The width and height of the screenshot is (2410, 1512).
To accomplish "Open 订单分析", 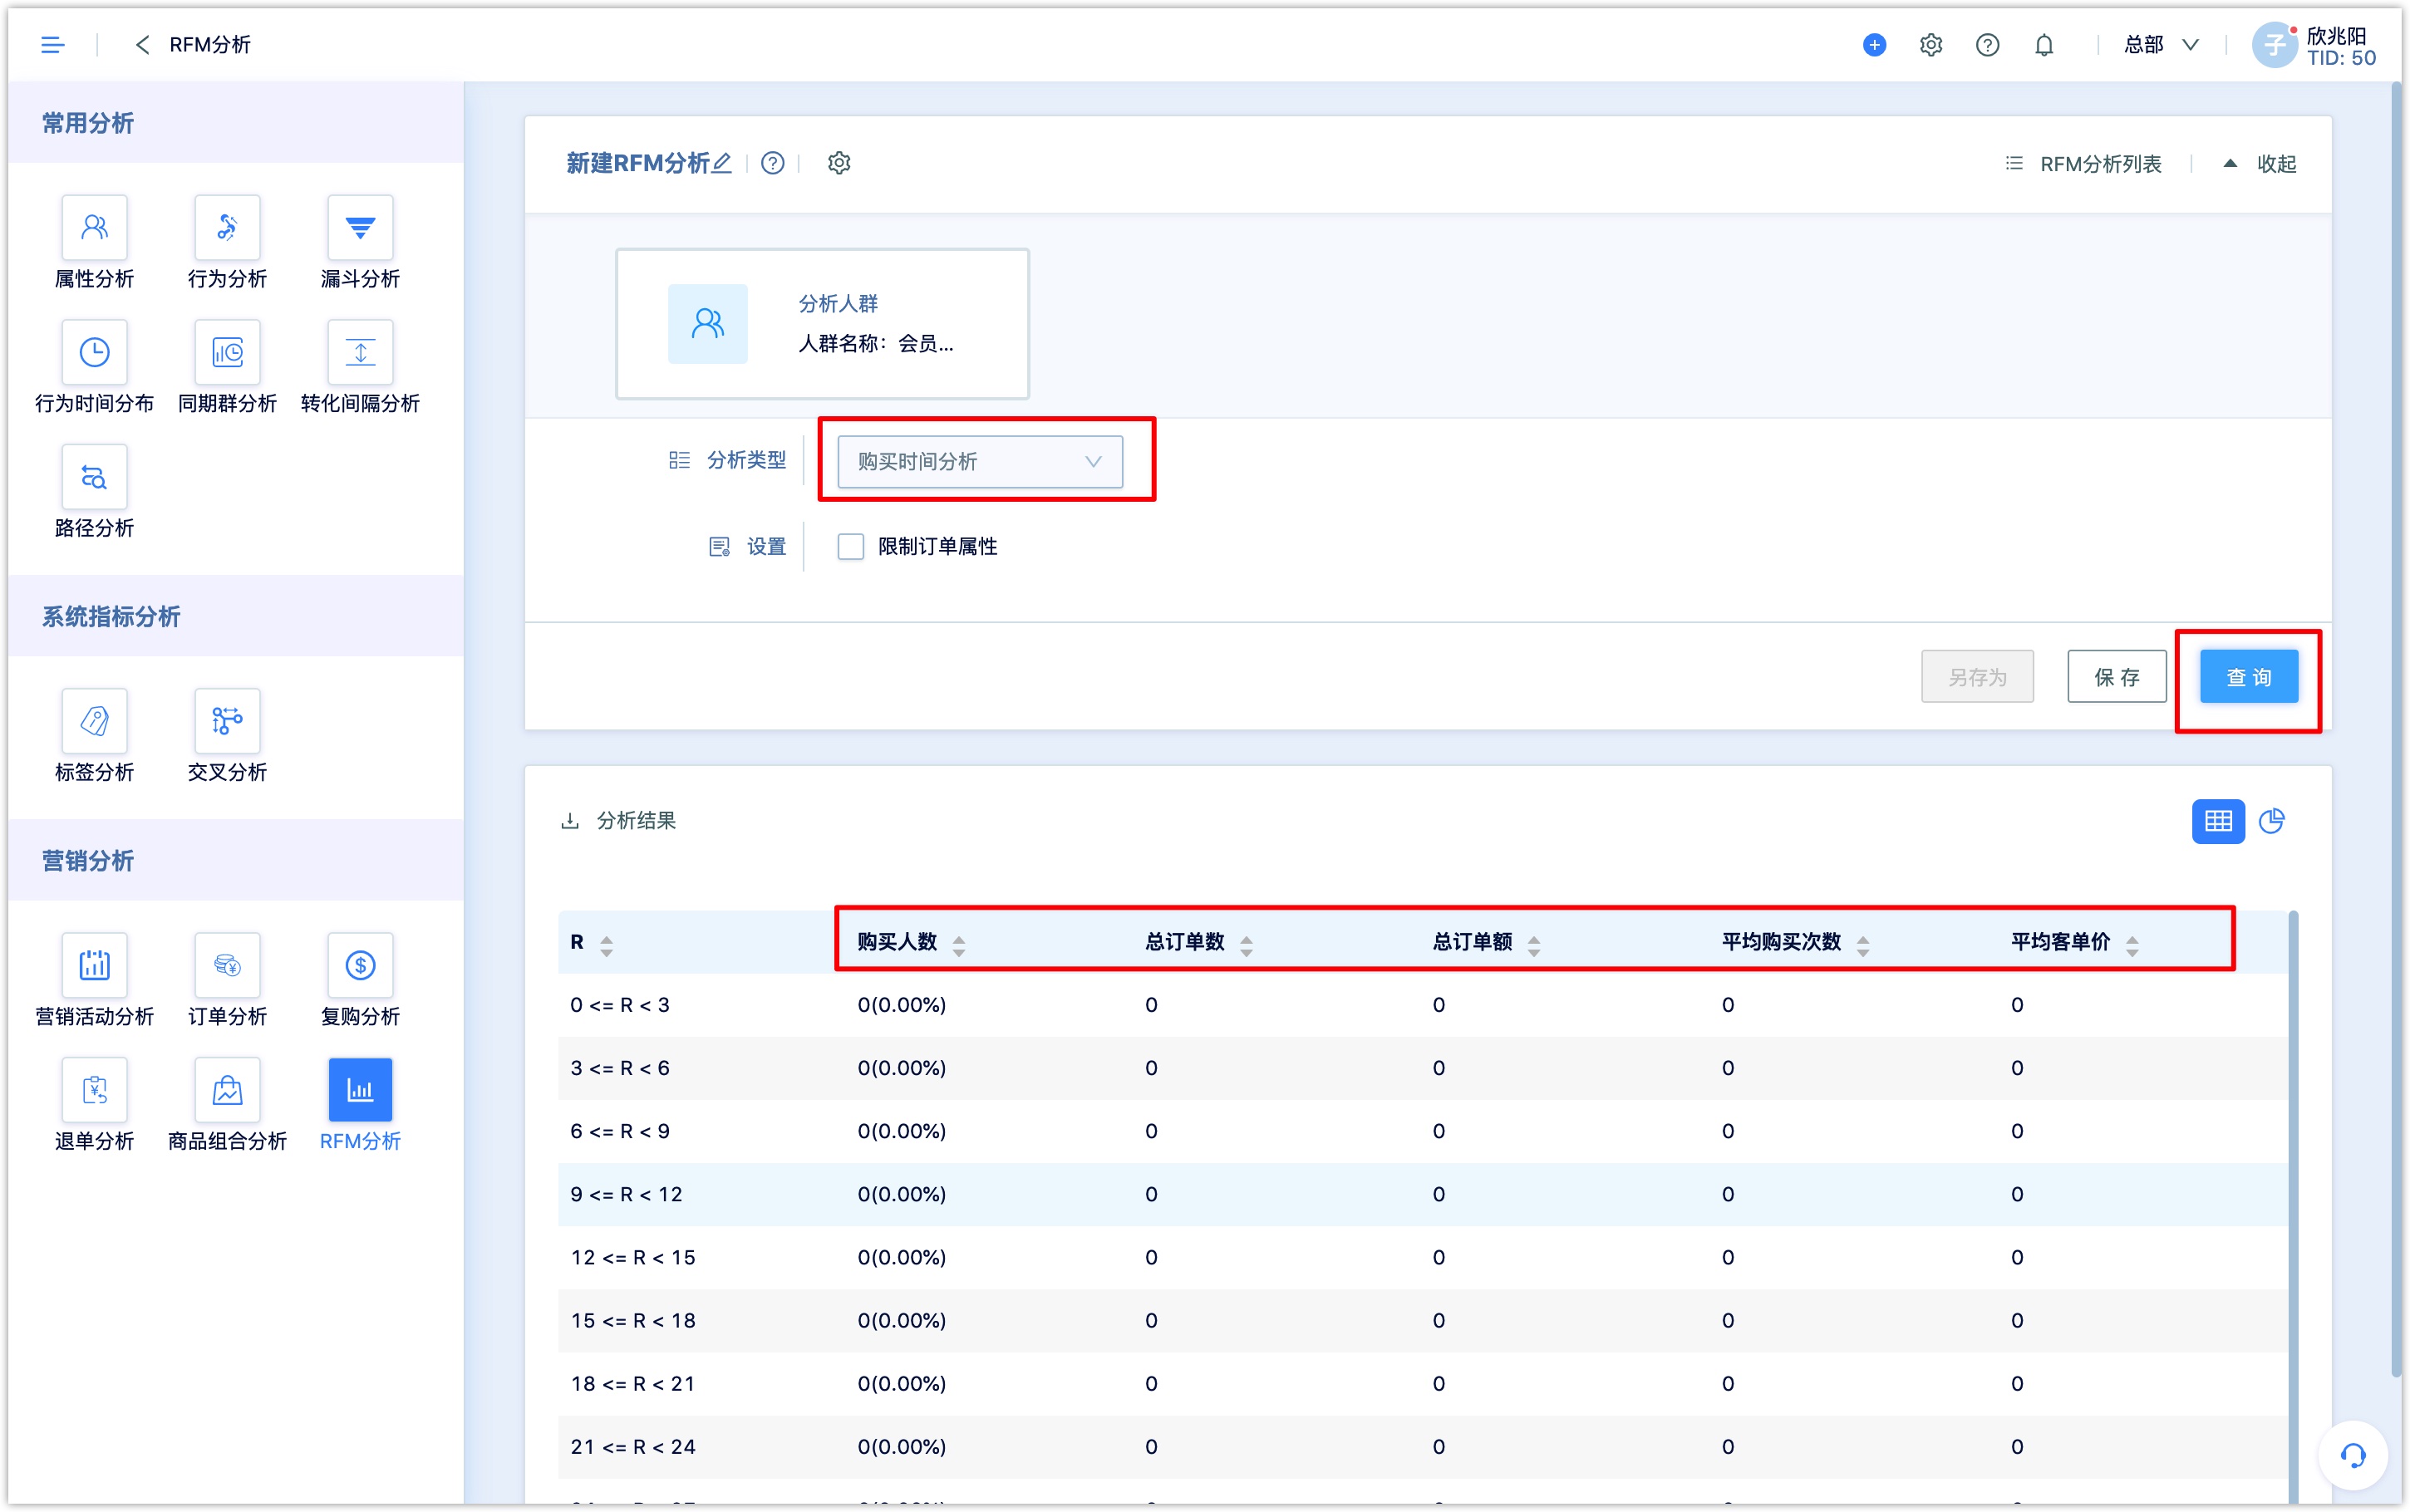I will pos(227,980).
